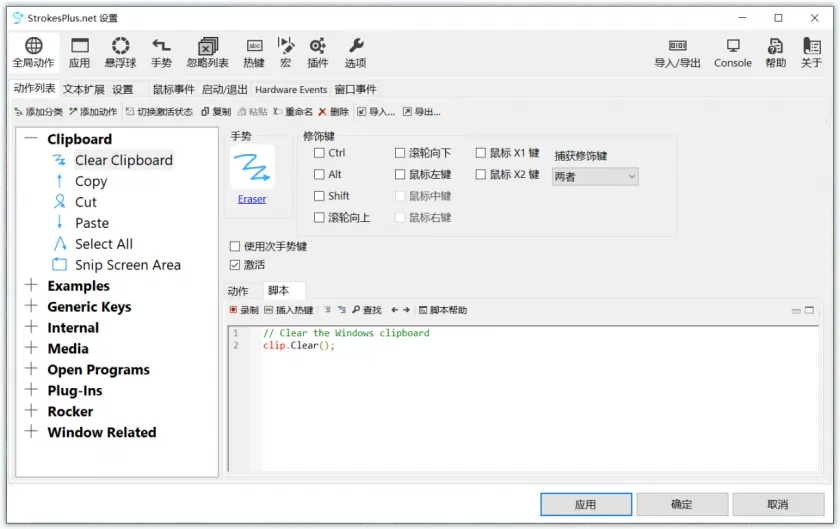Click the 复制 copy toolbar button
Image resolution: width=840 pixels, height=529 pixels.
[x=216, y=111]
